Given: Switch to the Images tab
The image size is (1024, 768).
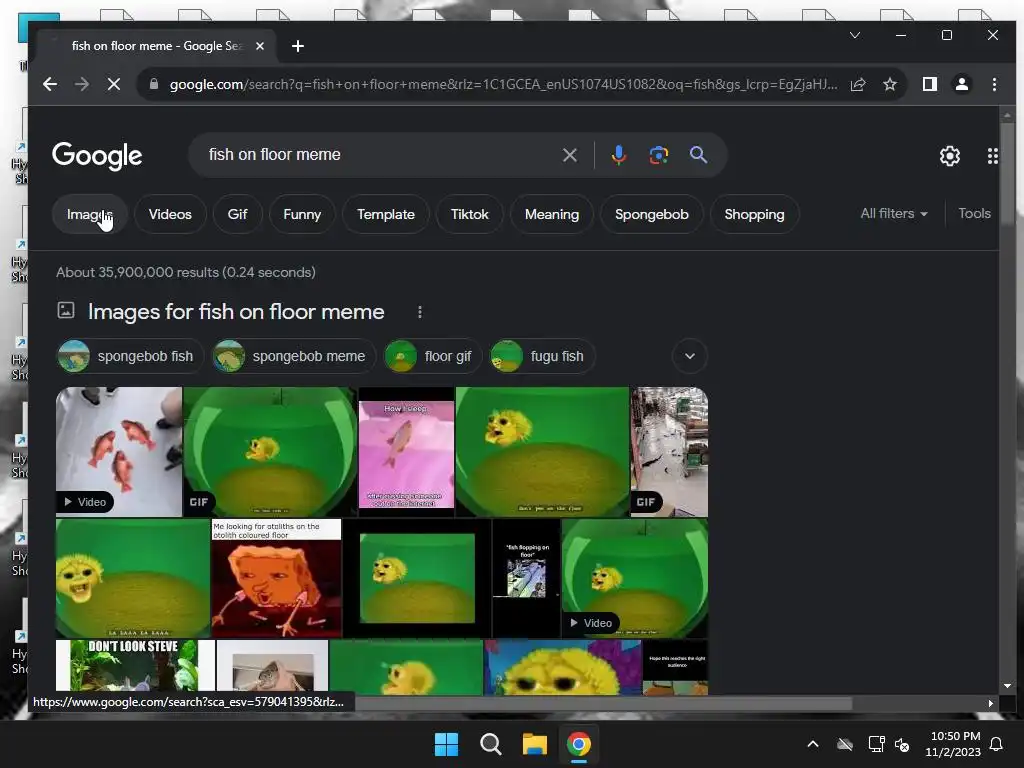Looking at the screenshot, I should coord(89,214).
